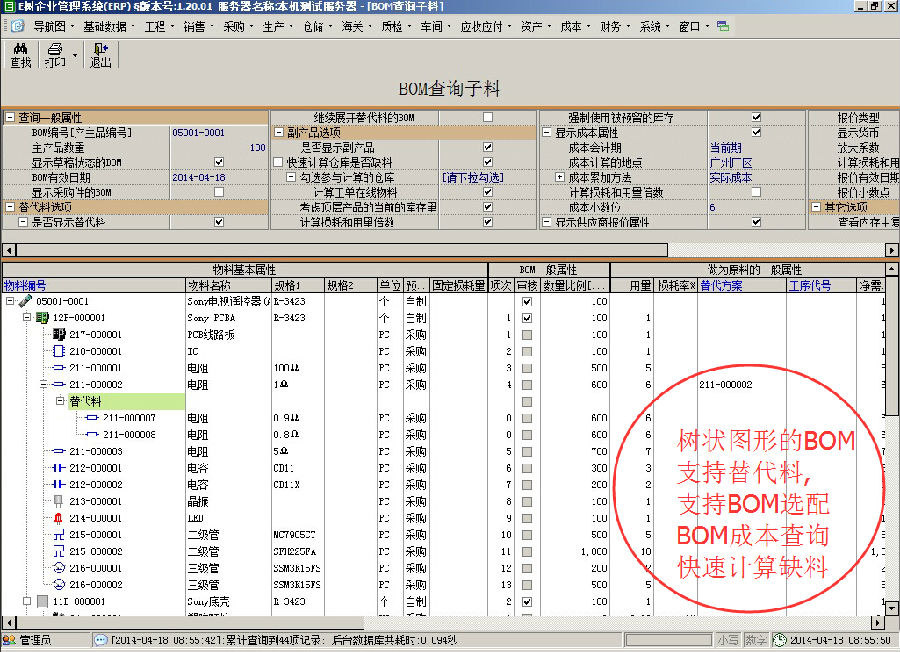Click the resistor icon beside 211-000003
This screenshot has width=900, height=652.
[57, 451]
